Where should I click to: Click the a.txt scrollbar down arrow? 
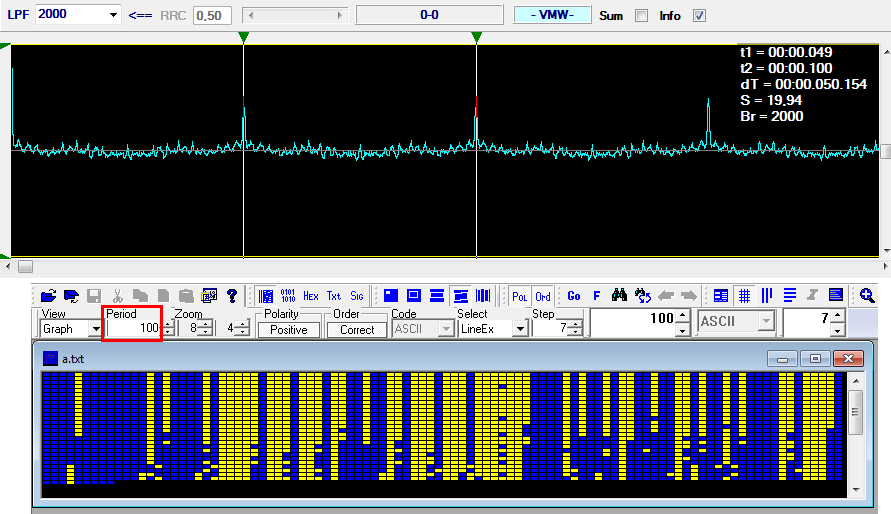(856, 490)
